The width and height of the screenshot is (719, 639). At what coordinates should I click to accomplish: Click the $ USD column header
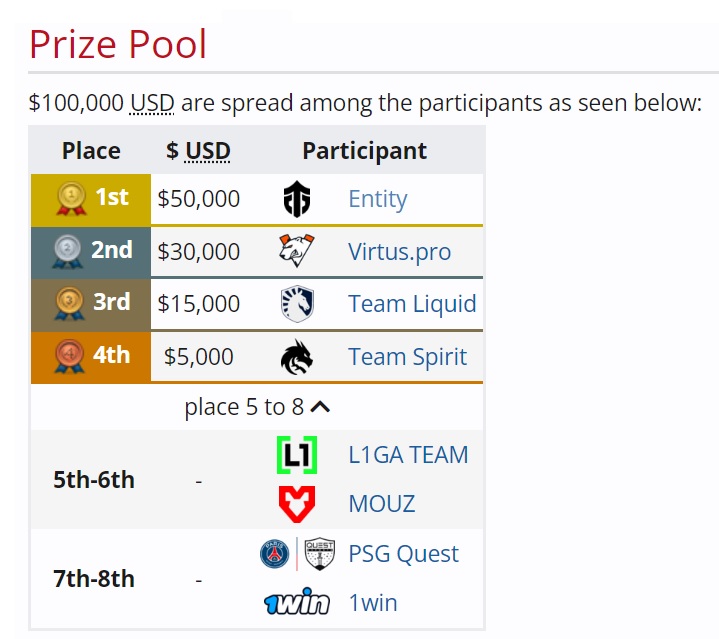[198, 151]
